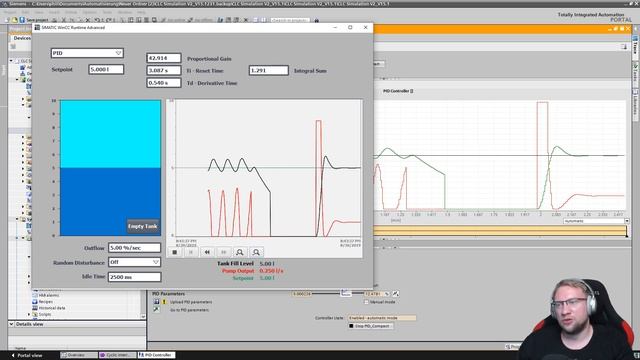Open the Random Disturbance dropdown

(x=134, y=262)
